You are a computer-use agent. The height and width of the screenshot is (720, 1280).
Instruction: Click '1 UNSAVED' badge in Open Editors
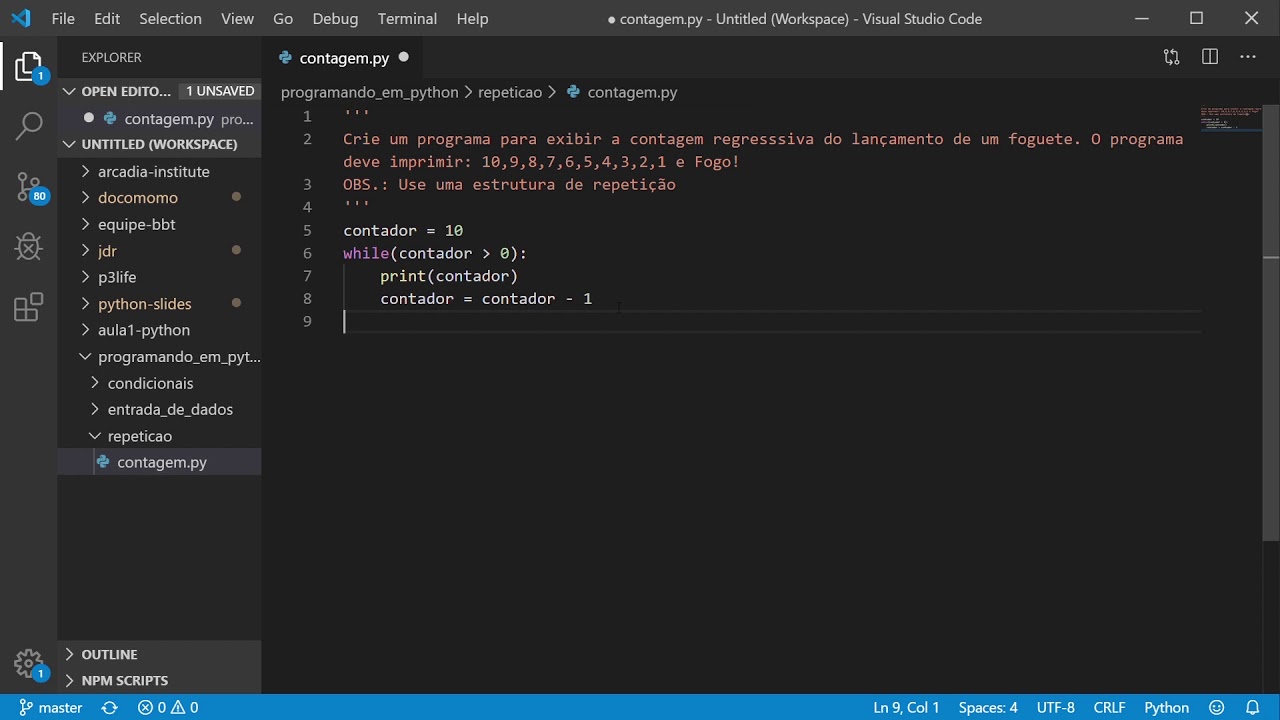pyautogui.click(x=221, y=91)
